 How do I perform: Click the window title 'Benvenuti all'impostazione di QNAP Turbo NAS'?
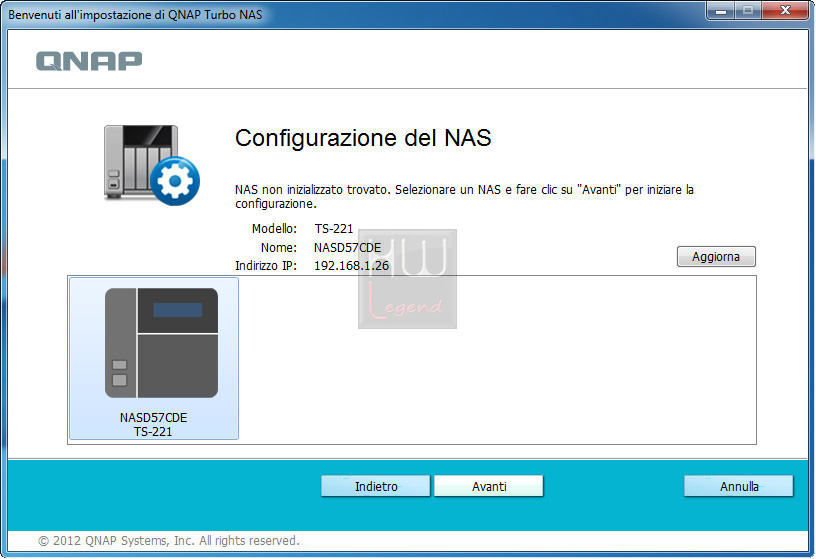pos(135,15)
